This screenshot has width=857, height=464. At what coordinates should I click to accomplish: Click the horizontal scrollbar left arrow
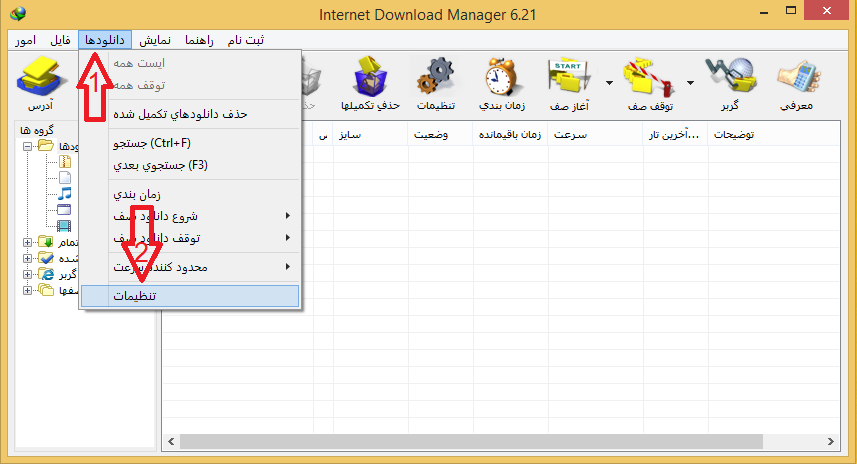point(171,441)
